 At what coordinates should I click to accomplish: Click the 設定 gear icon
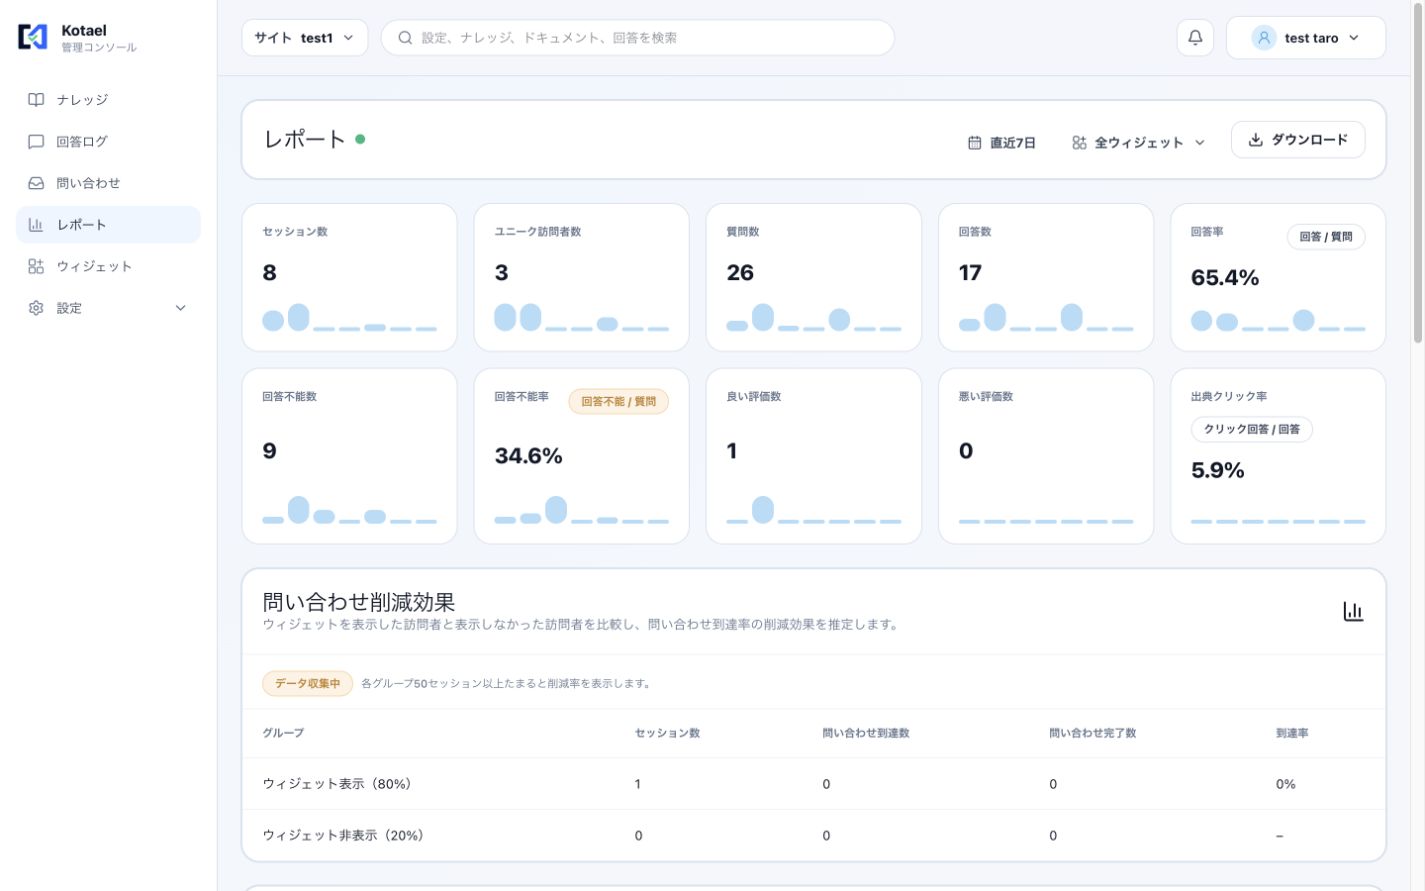[x=36, y=308]
